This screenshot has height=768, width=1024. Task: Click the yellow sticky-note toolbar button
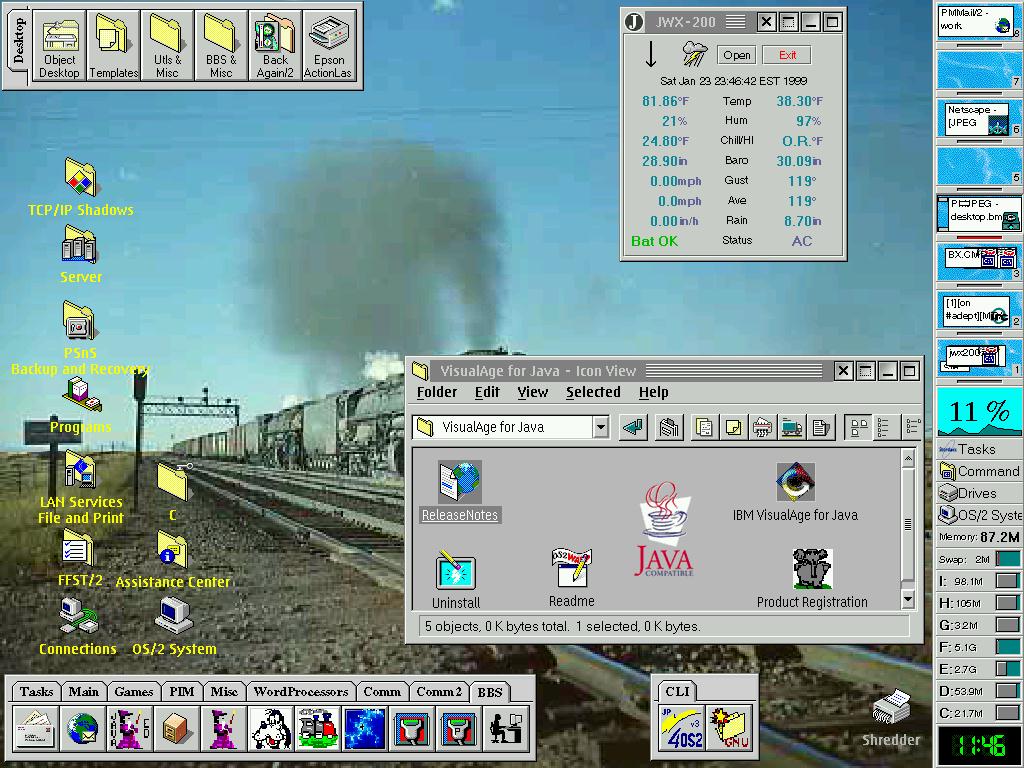[733, 428]
